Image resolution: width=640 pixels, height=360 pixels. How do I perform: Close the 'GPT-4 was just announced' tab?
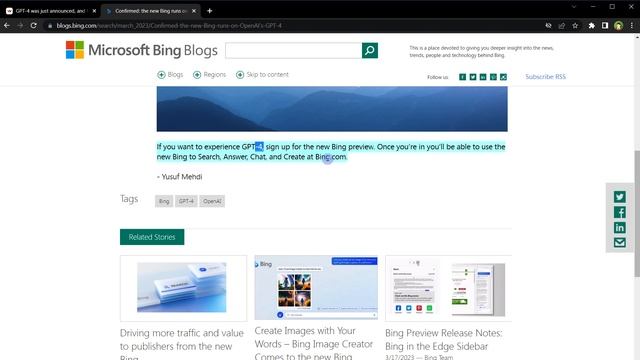94,11
